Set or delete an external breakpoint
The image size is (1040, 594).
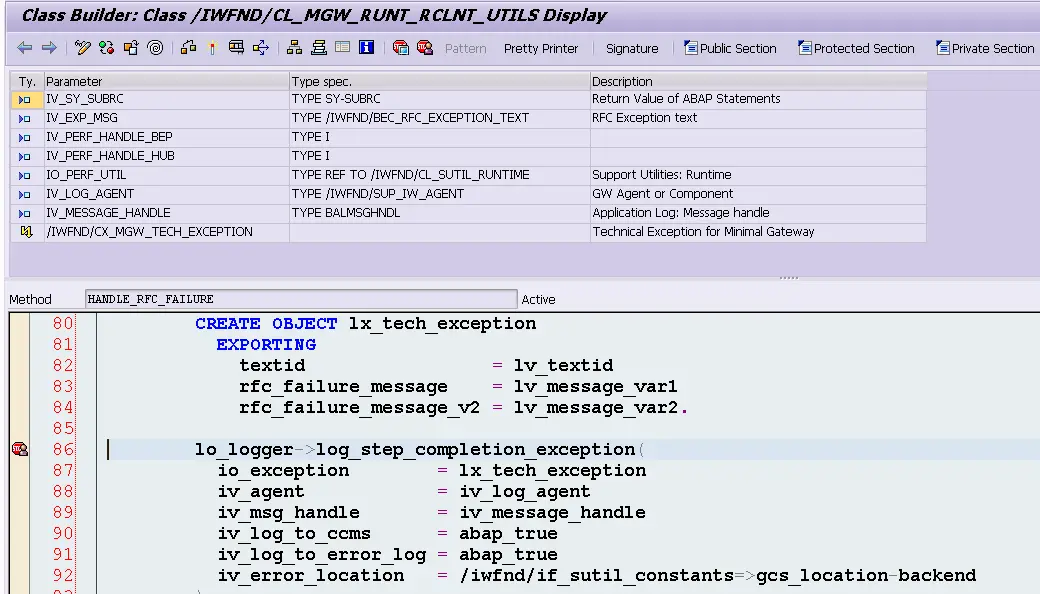click(424, 48)
